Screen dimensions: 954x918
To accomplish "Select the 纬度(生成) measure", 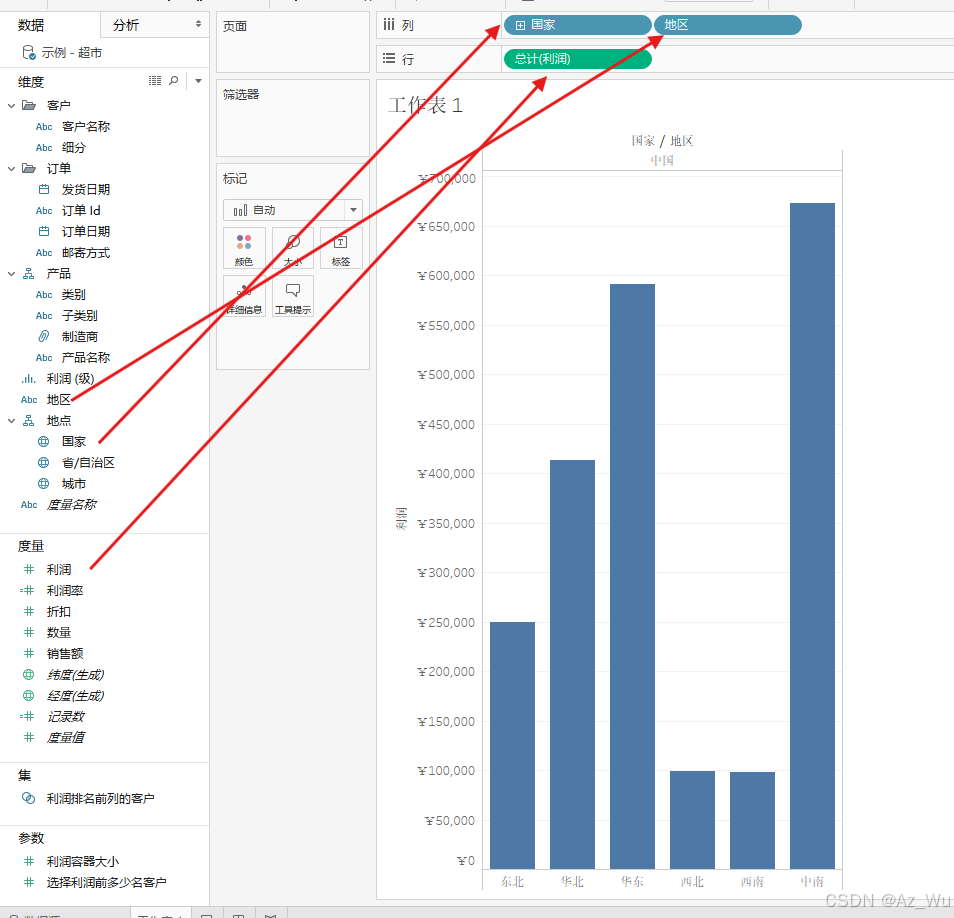I will coord(75,675).
